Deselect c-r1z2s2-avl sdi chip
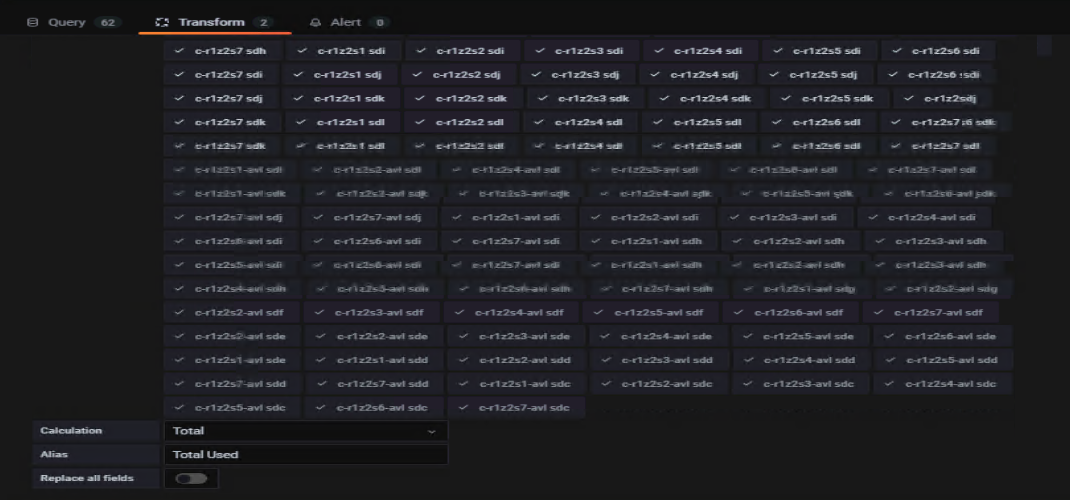 [647, 217]
